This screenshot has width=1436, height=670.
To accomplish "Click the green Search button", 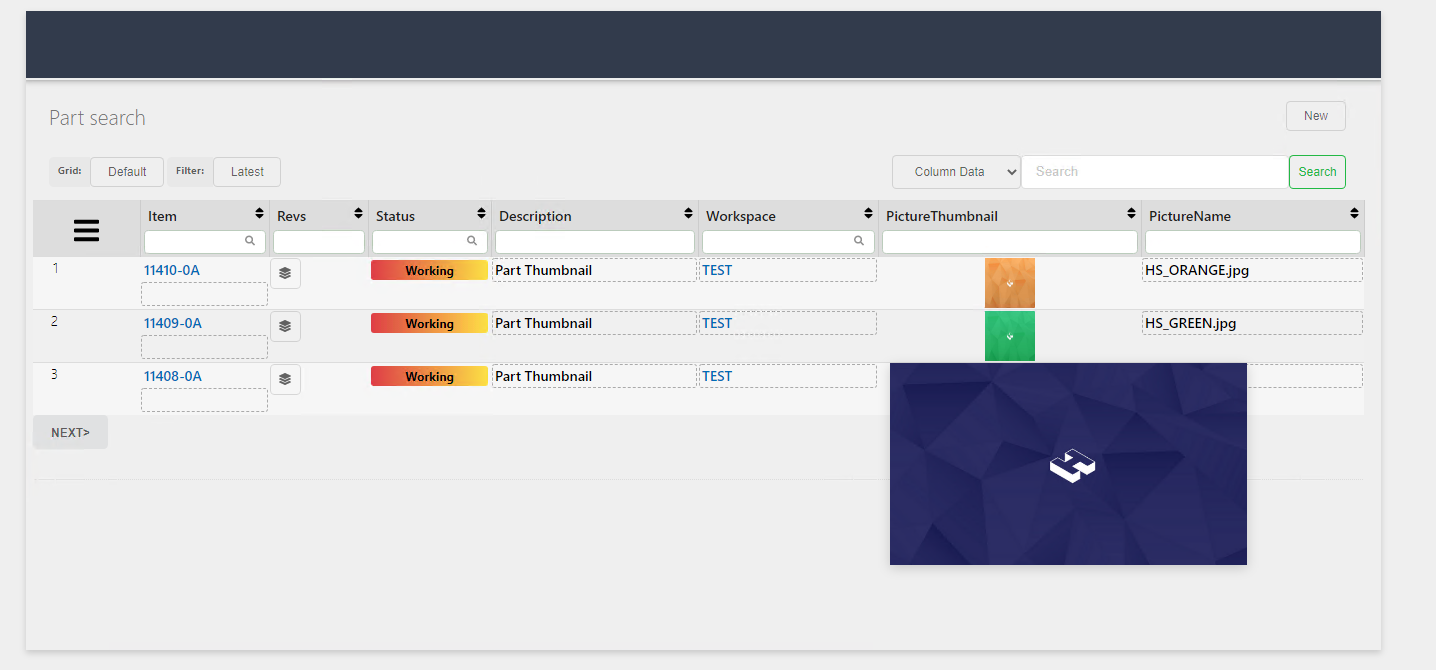I will [x=1317, y=172].
